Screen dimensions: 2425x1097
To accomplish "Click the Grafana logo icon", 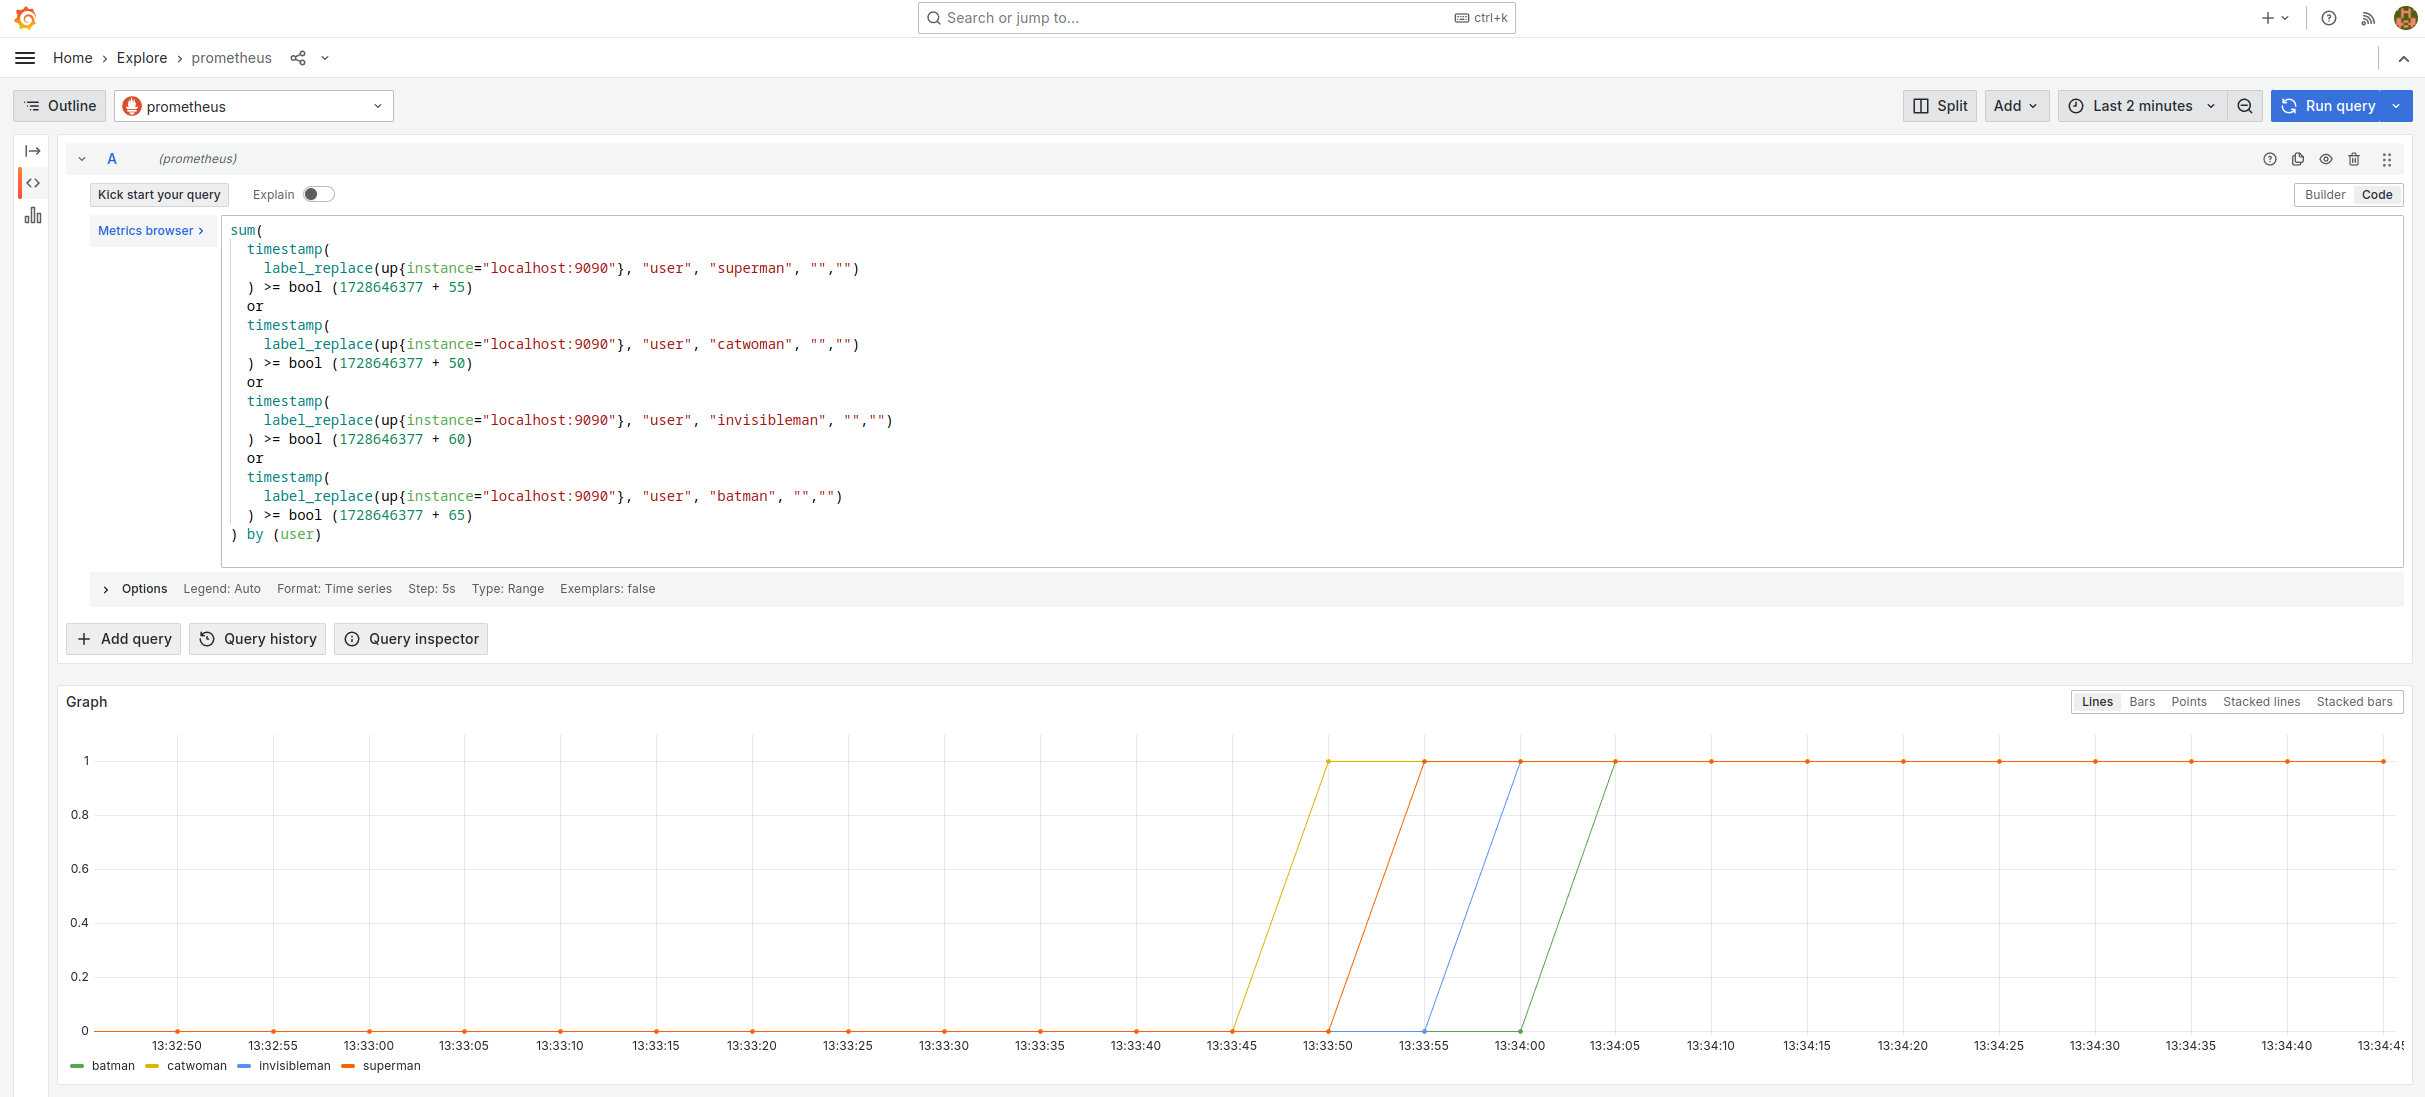I will click(25, 18).
